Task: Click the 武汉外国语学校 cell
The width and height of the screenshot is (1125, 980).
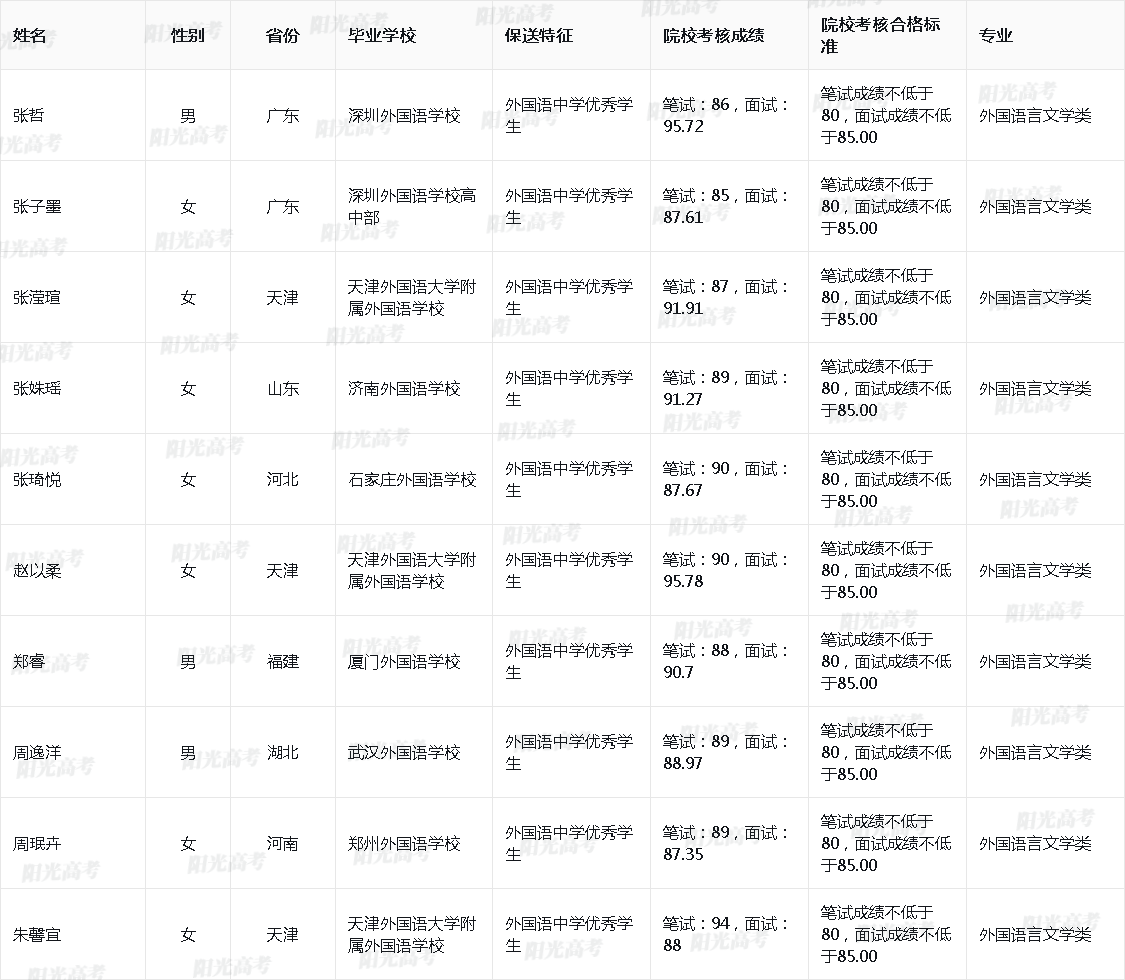Action: pyautogui.click(x=403, y=753)
